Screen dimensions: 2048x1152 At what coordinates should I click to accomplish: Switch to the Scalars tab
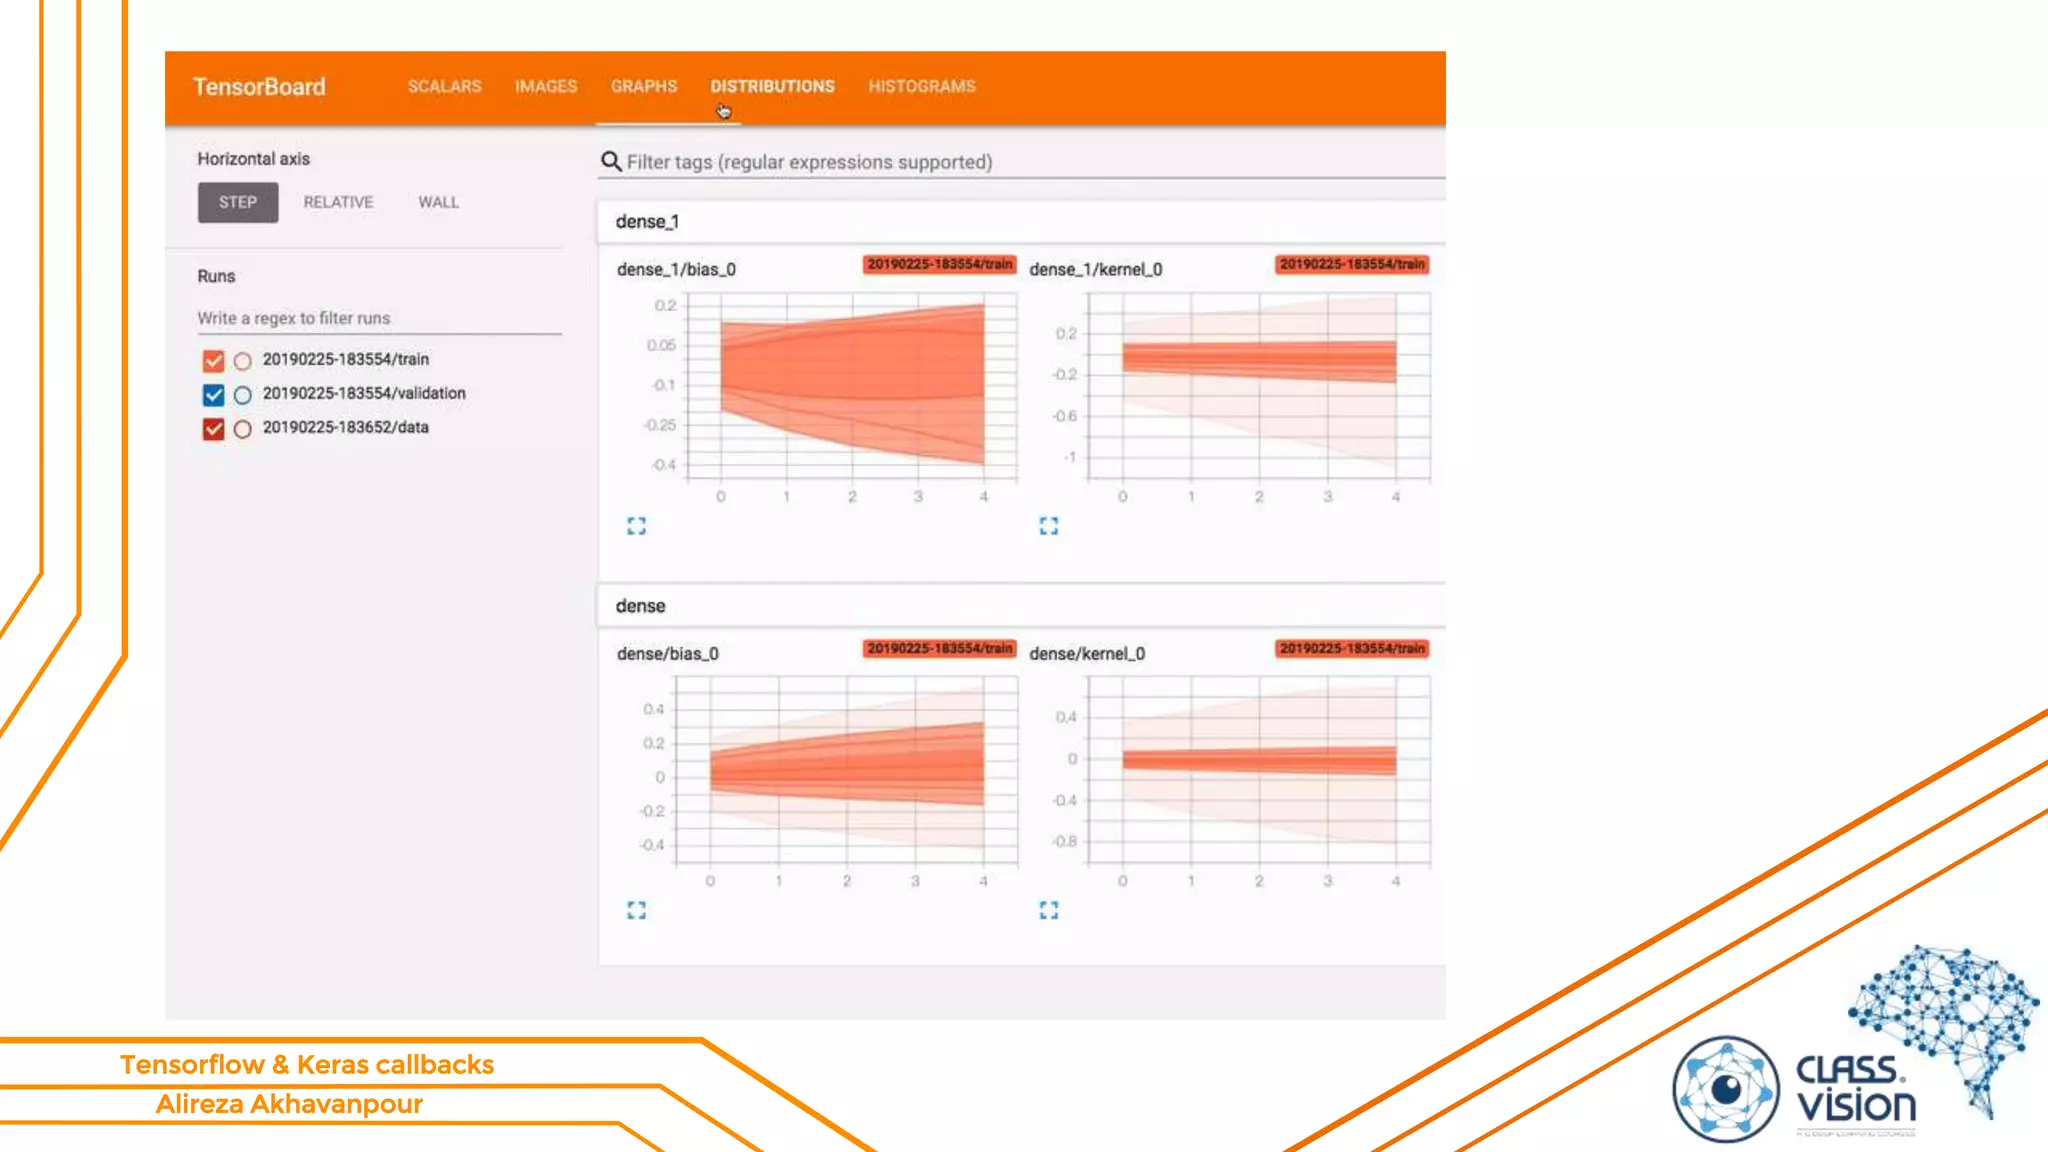coord(444,87)
